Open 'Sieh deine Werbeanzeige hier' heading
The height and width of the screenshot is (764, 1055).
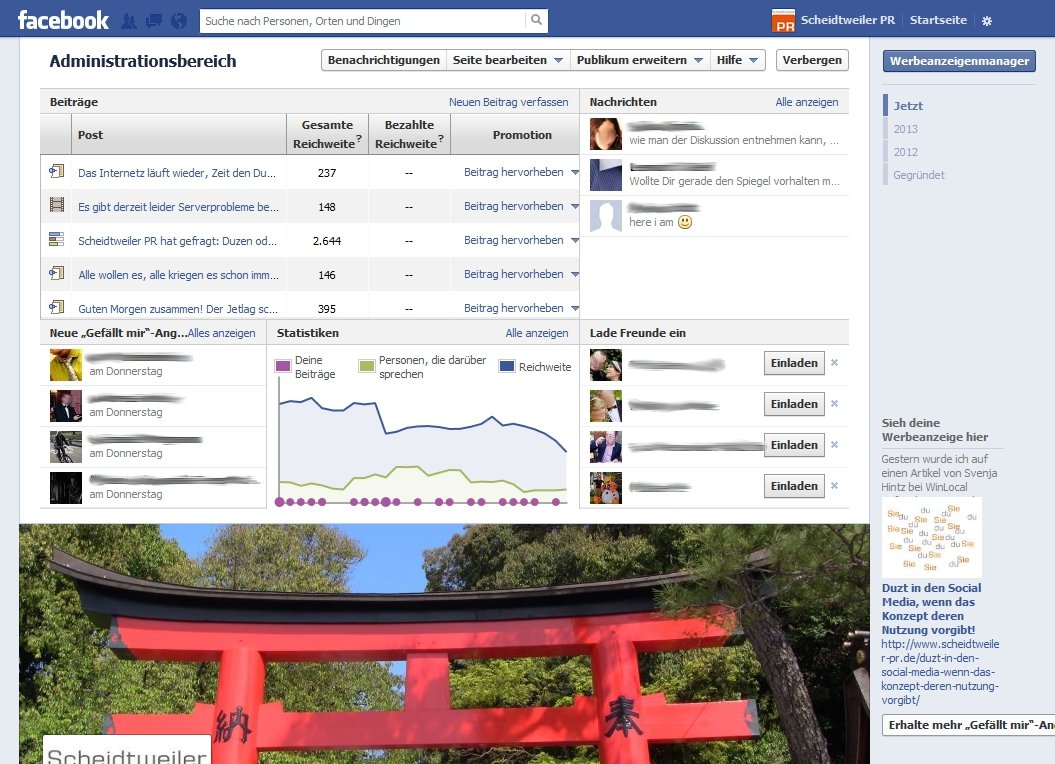935,429
